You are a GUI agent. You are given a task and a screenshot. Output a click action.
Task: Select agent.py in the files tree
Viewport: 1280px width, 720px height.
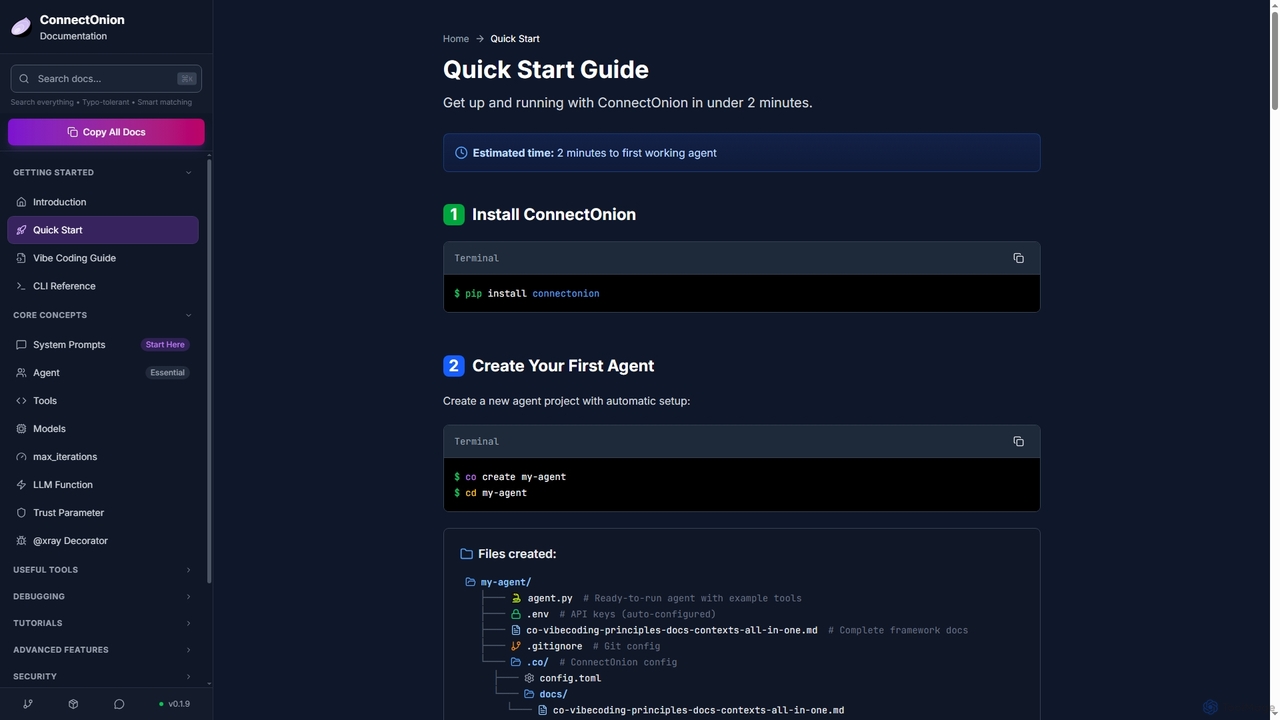550,598
